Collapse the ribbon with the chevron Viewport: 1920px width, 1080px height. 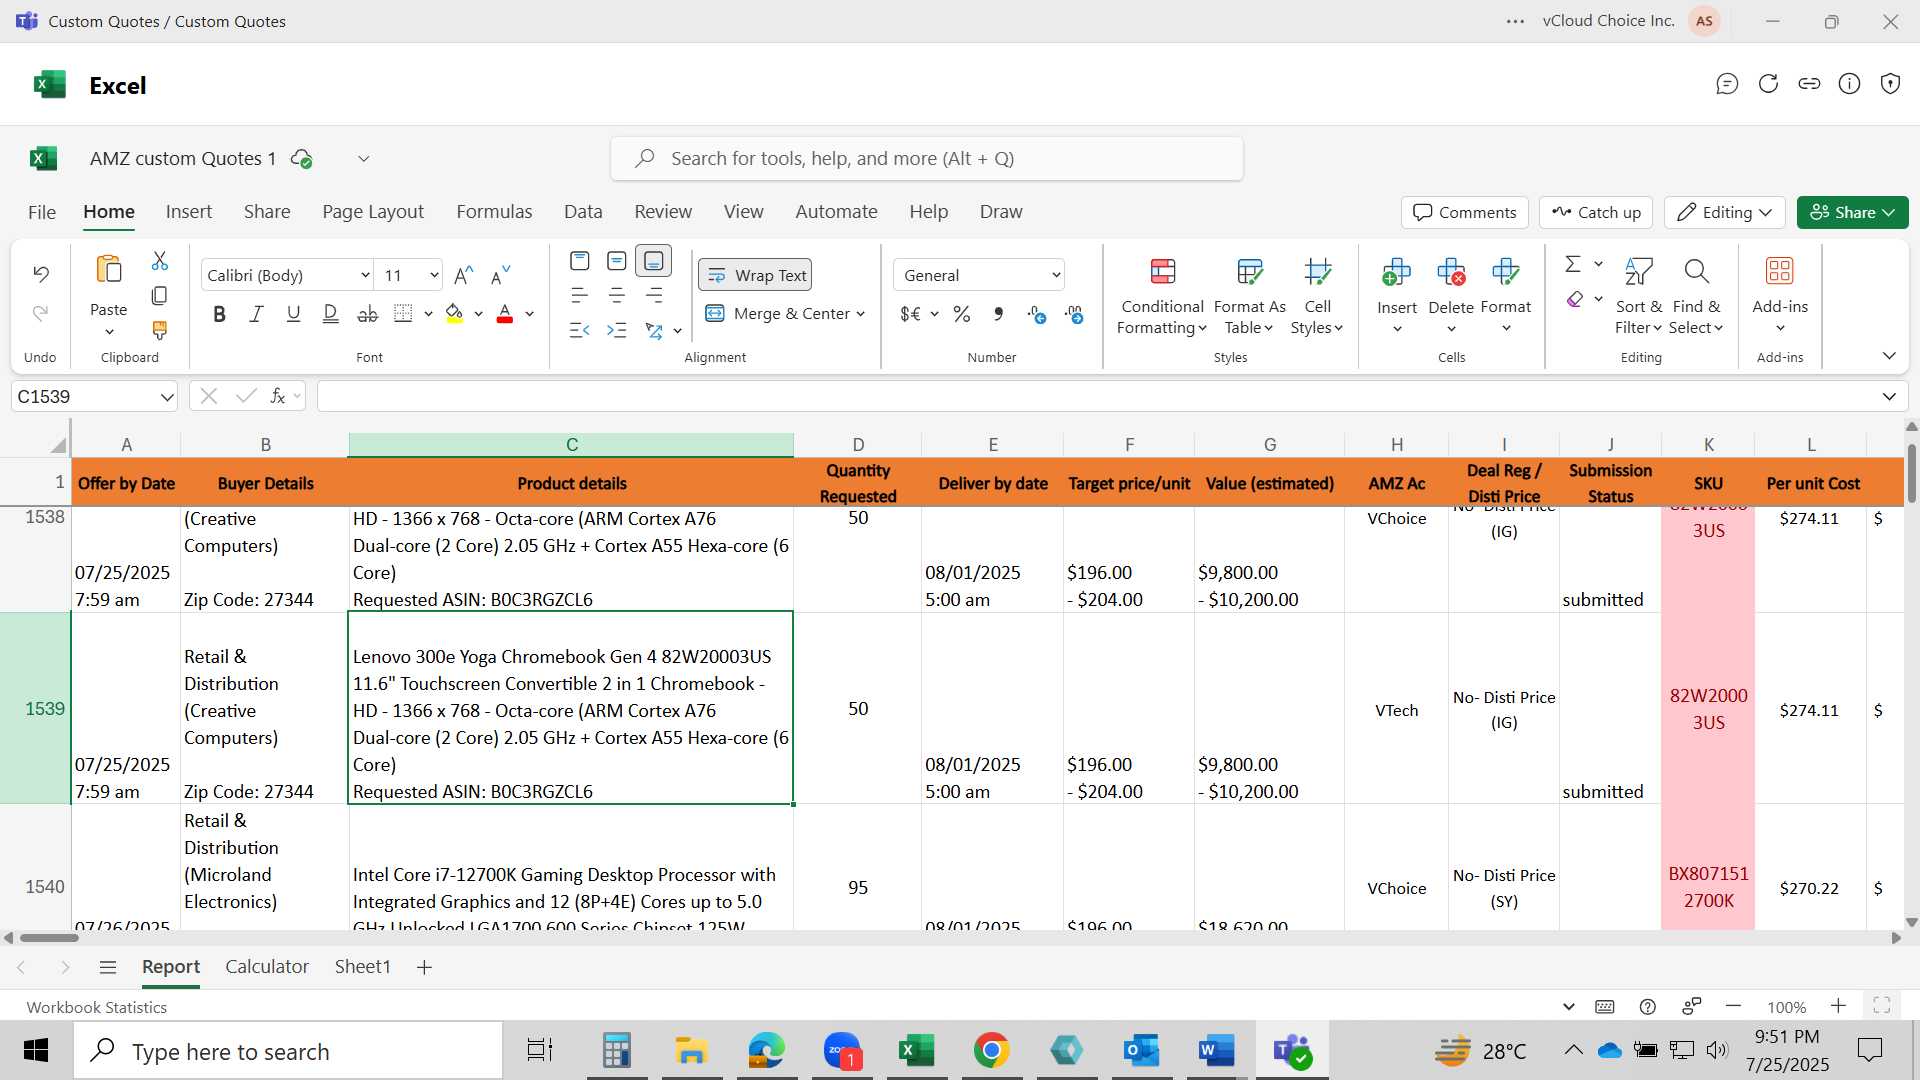(1889, 356)
